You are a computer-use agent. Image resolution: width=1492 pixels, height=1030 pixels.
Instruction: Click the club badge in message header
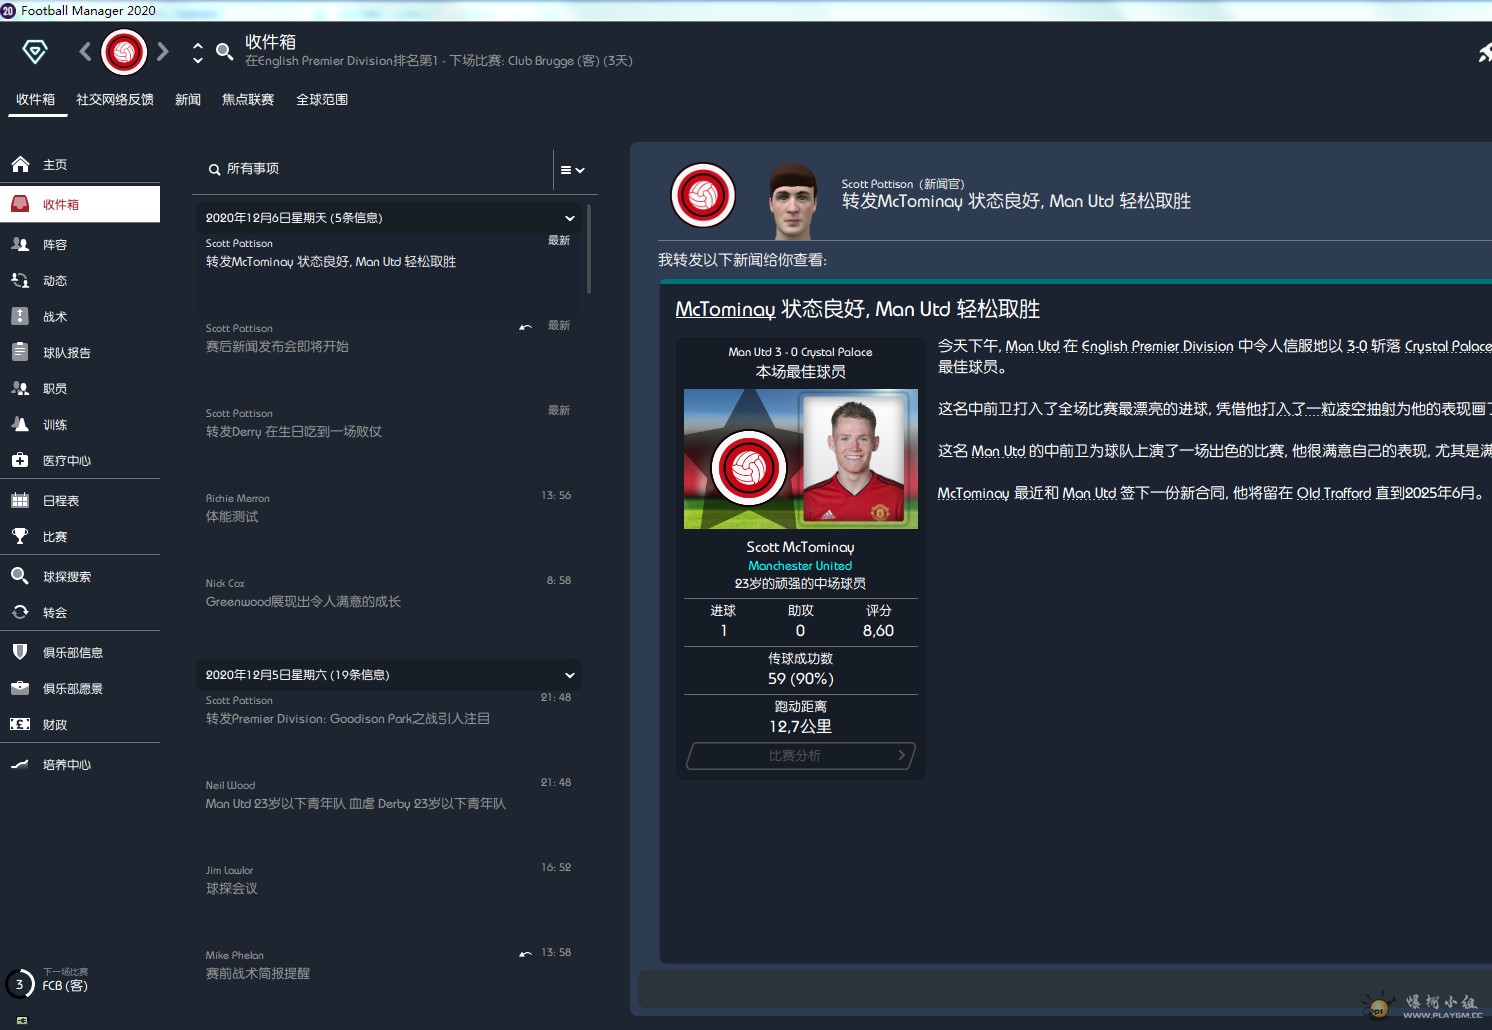[x=703, y=195]
